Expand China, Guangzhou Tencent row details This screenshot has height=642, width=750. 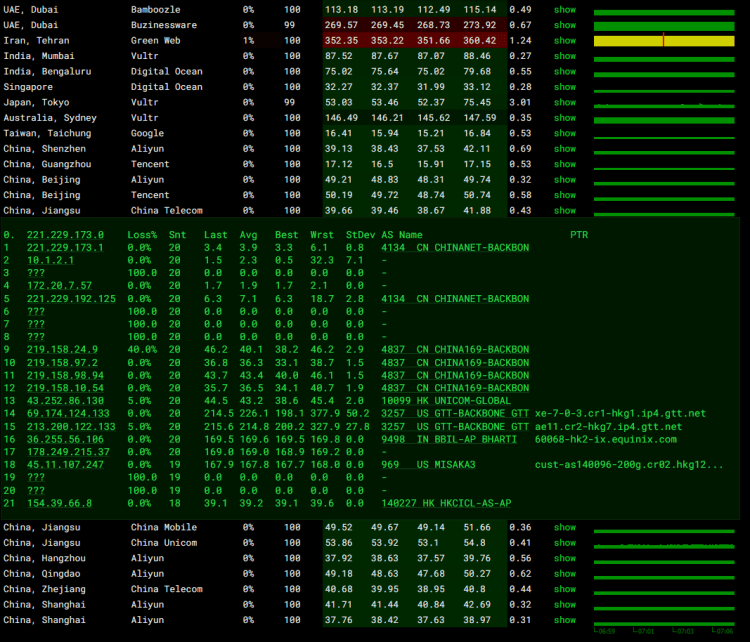tap(565, 164)
